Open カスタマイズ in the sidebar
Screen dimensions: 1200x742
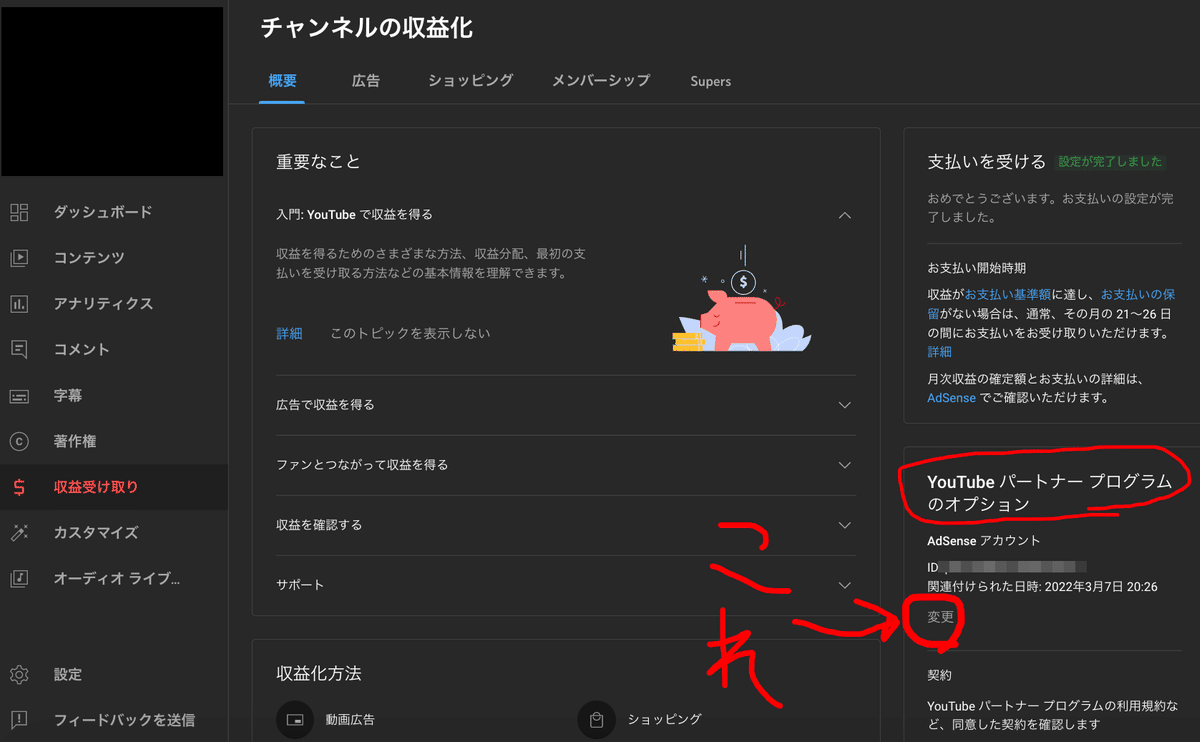(96, 533)
